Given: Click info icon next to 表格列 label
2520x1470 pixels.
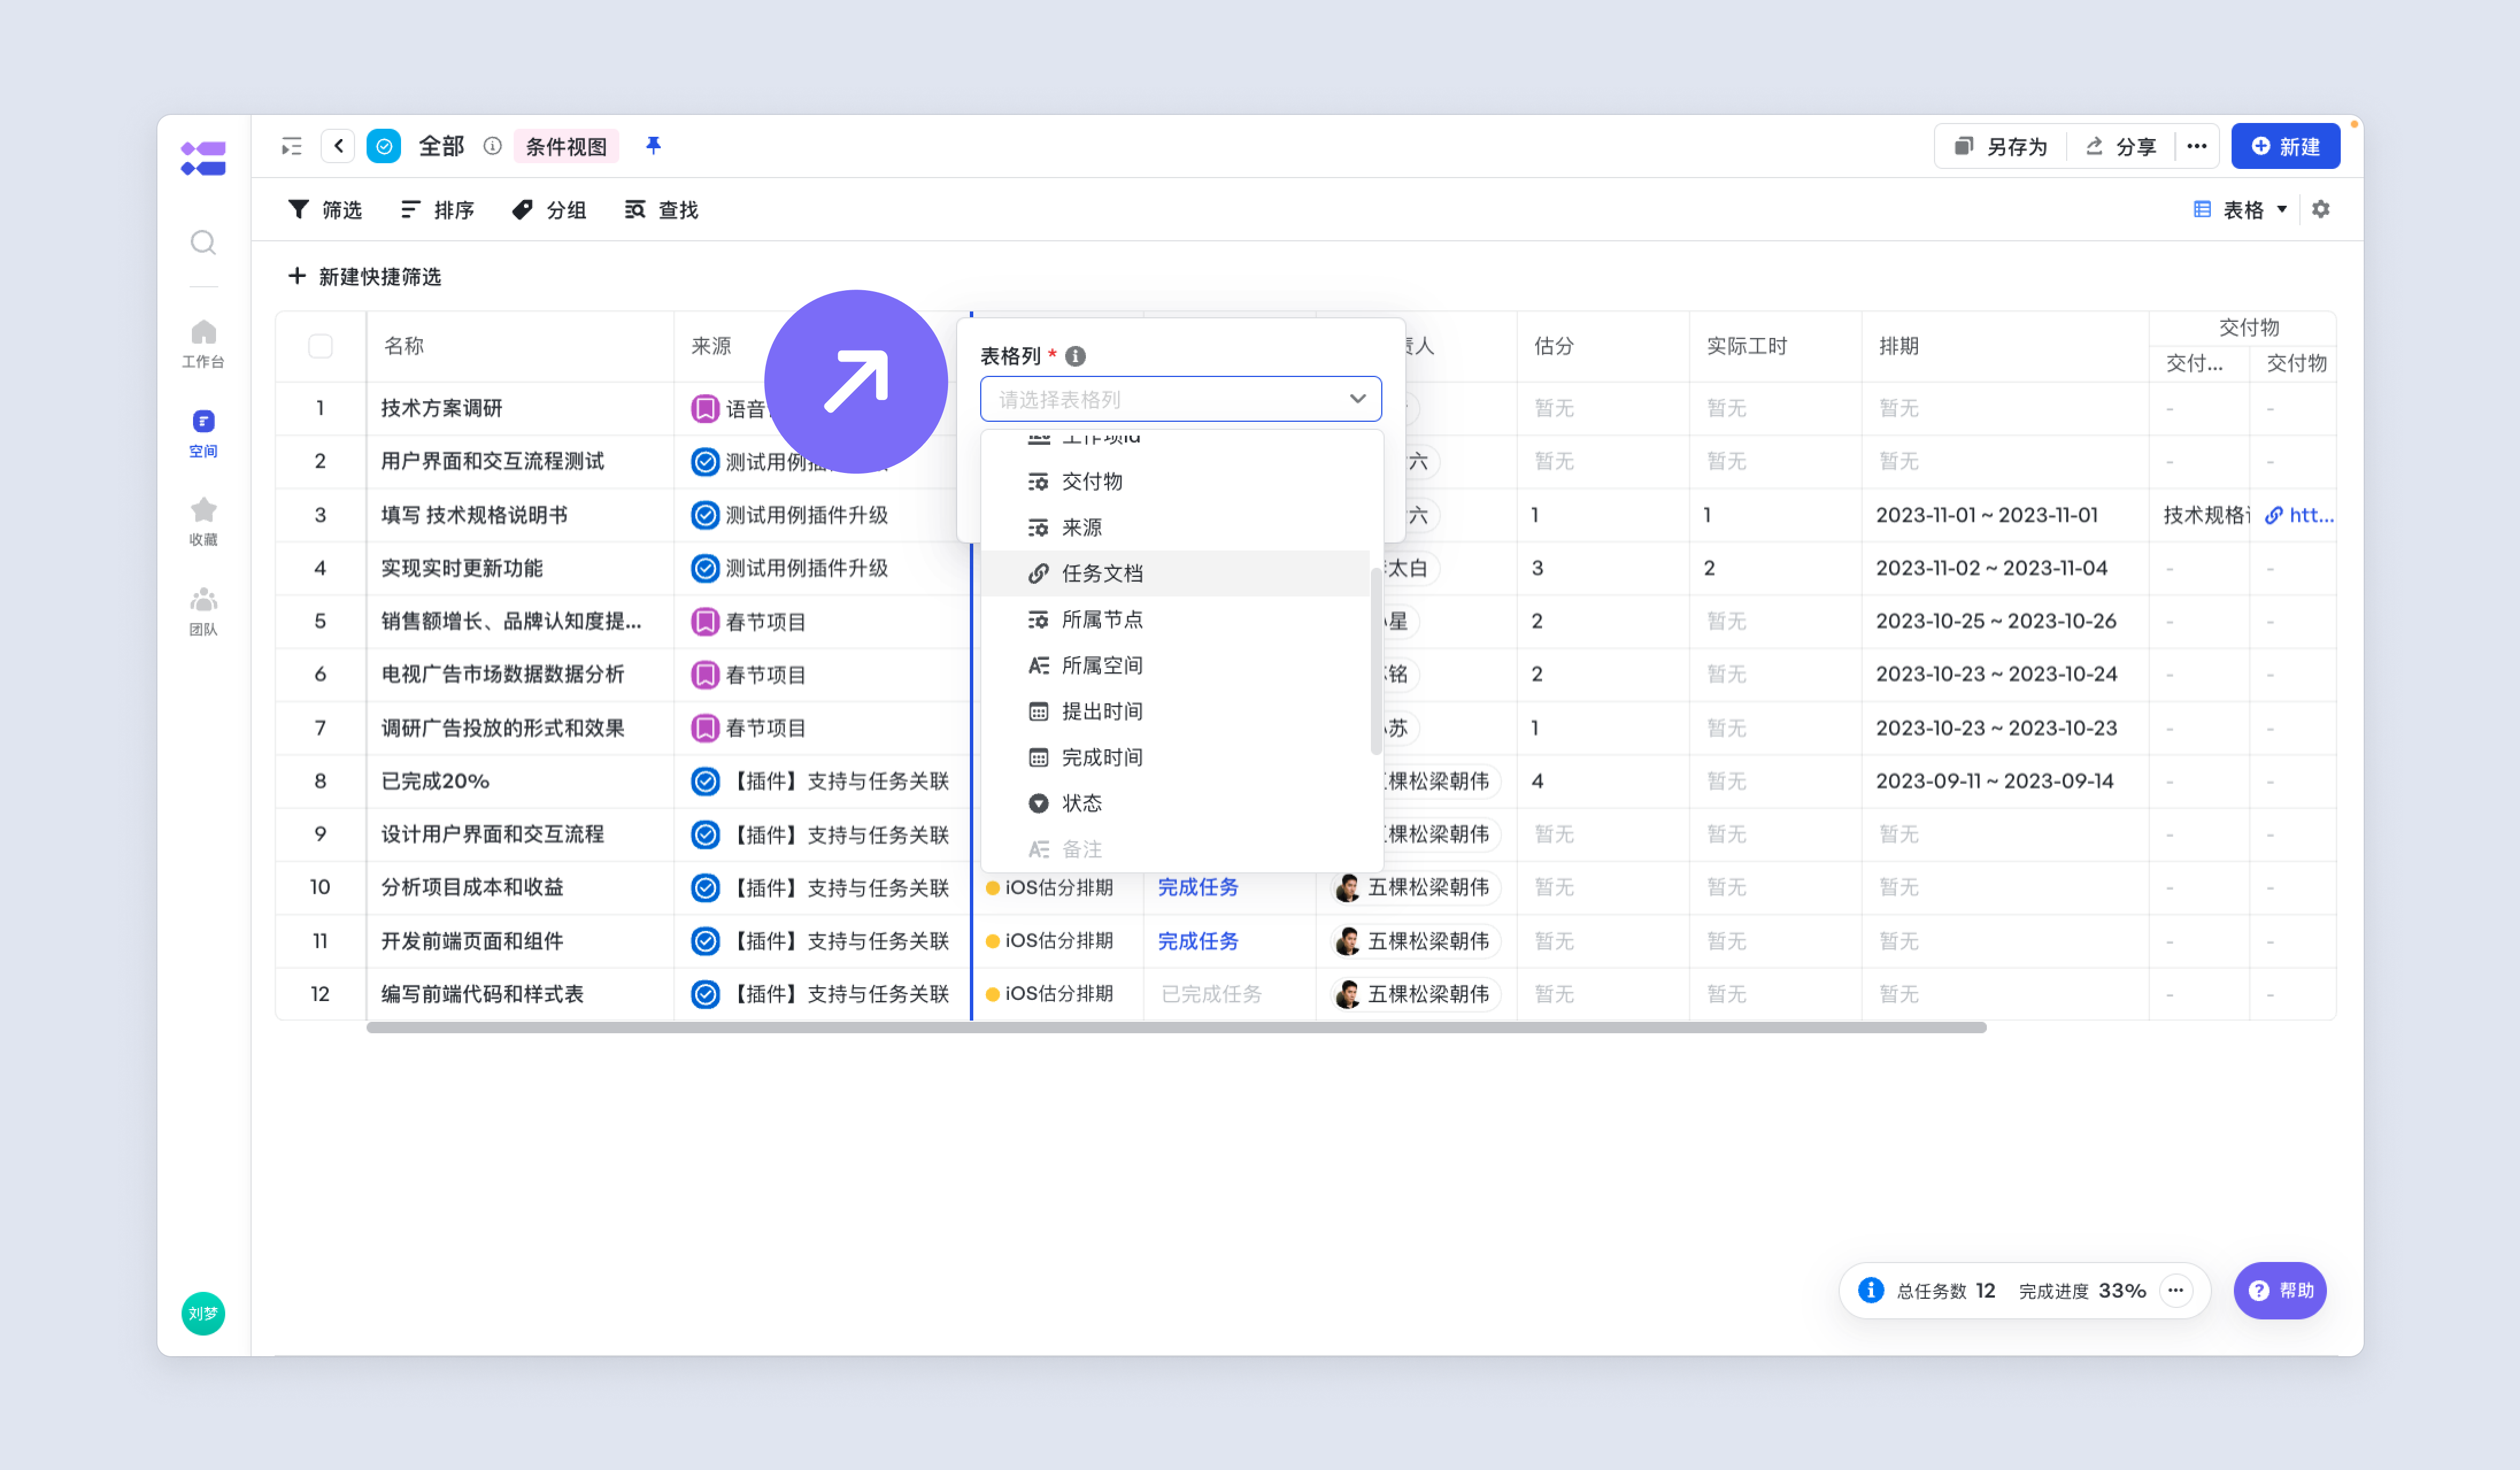Looking at the screenshot, I should [x=1075, y=356].
